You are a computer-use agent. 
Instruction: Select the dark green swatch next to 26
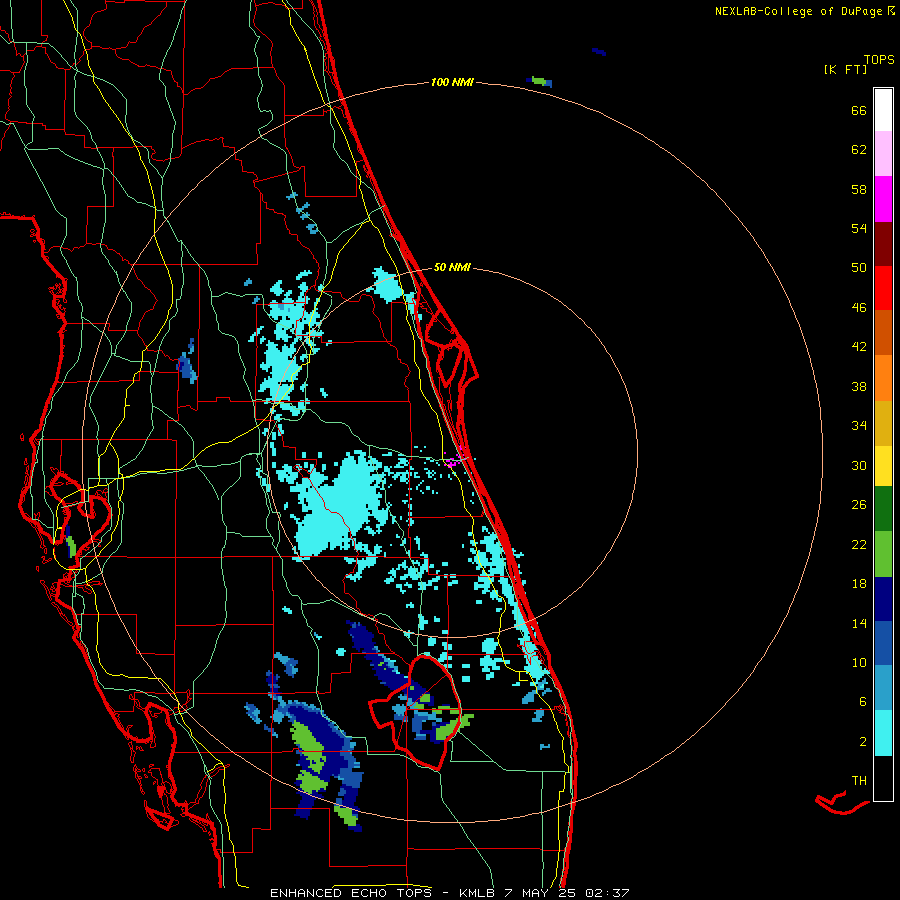(883, 509)
